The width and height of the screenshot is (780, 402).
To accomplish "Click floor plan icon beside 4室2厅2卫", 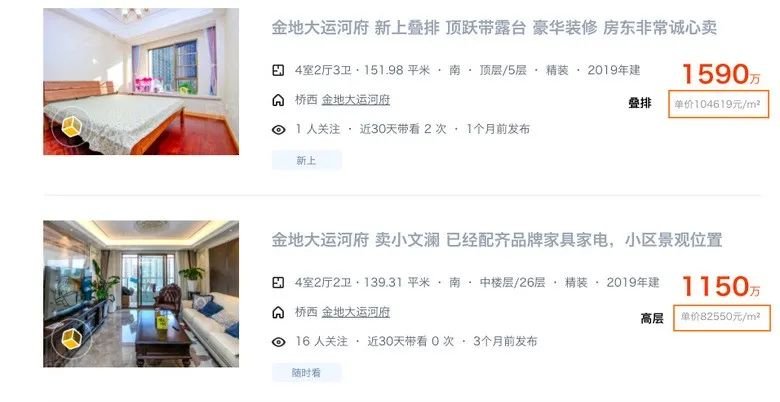I will 278,283.
